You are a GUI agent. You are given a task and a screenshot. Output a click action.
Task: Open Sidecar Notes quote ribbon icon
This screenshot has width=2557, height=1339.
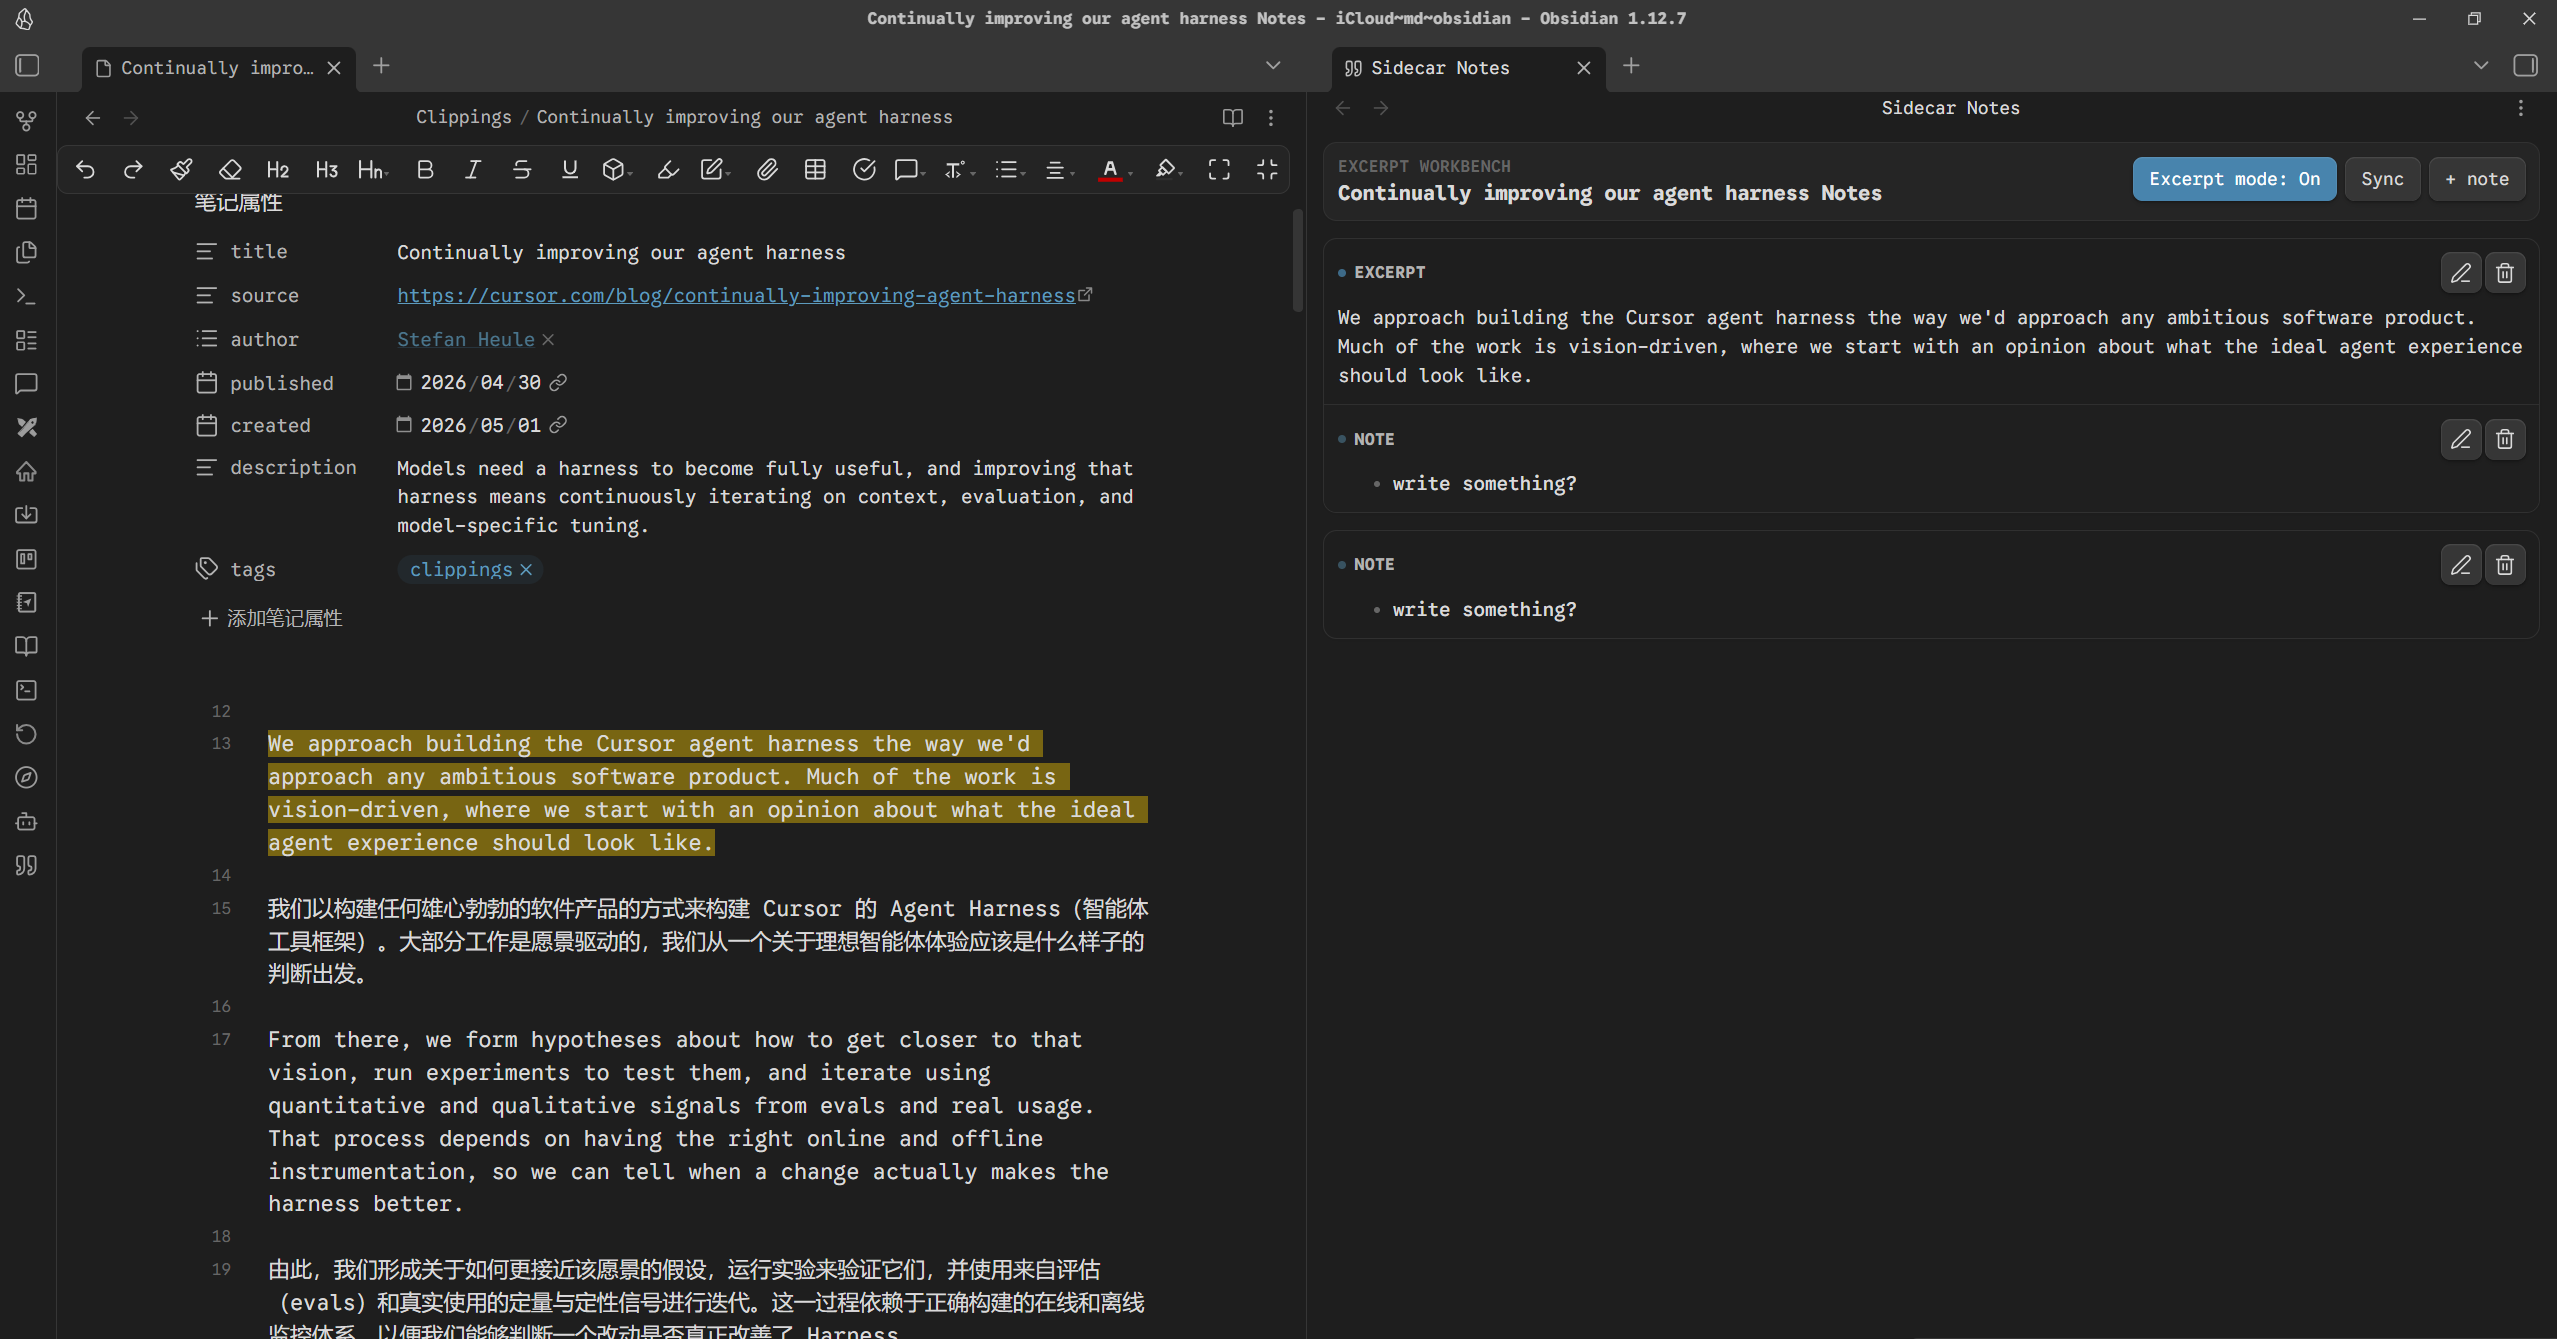click(27, 865)
